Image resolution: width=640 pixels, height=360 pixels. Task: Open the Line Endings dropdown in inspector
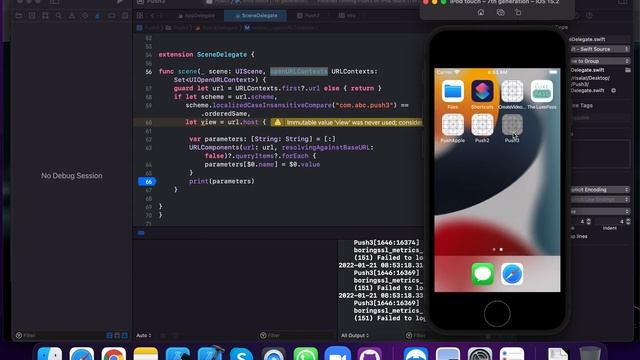(600, 200)
